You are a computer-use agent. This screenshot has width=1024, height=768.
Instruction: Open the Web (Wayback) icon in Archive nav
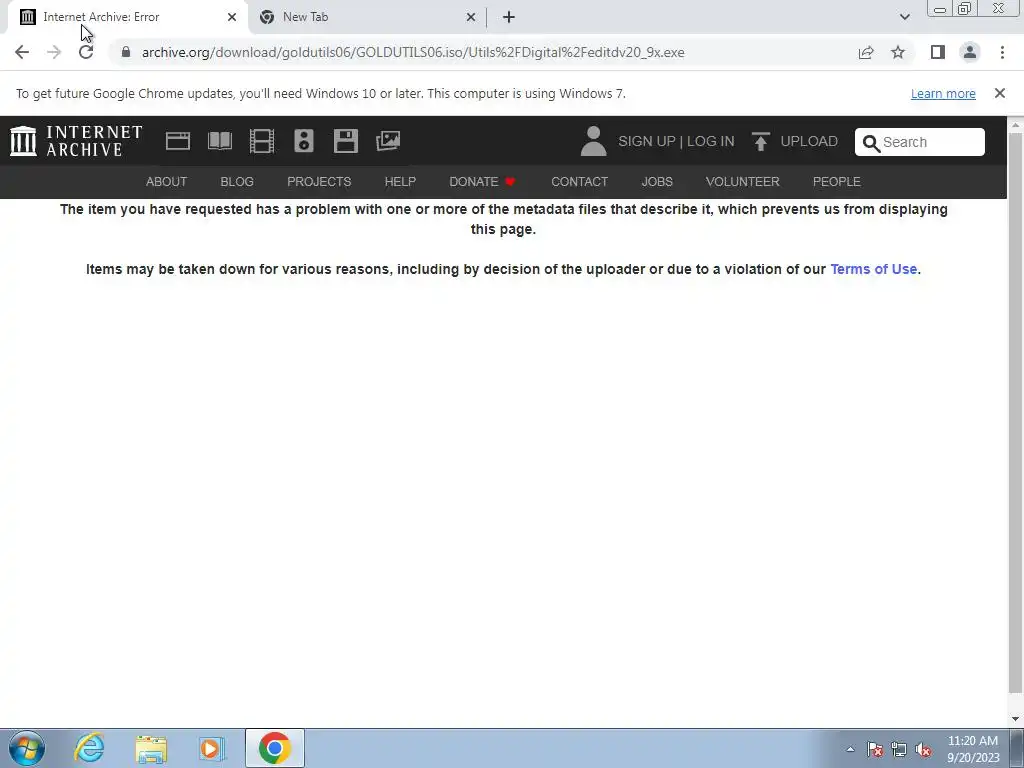[x=178, y=141]
